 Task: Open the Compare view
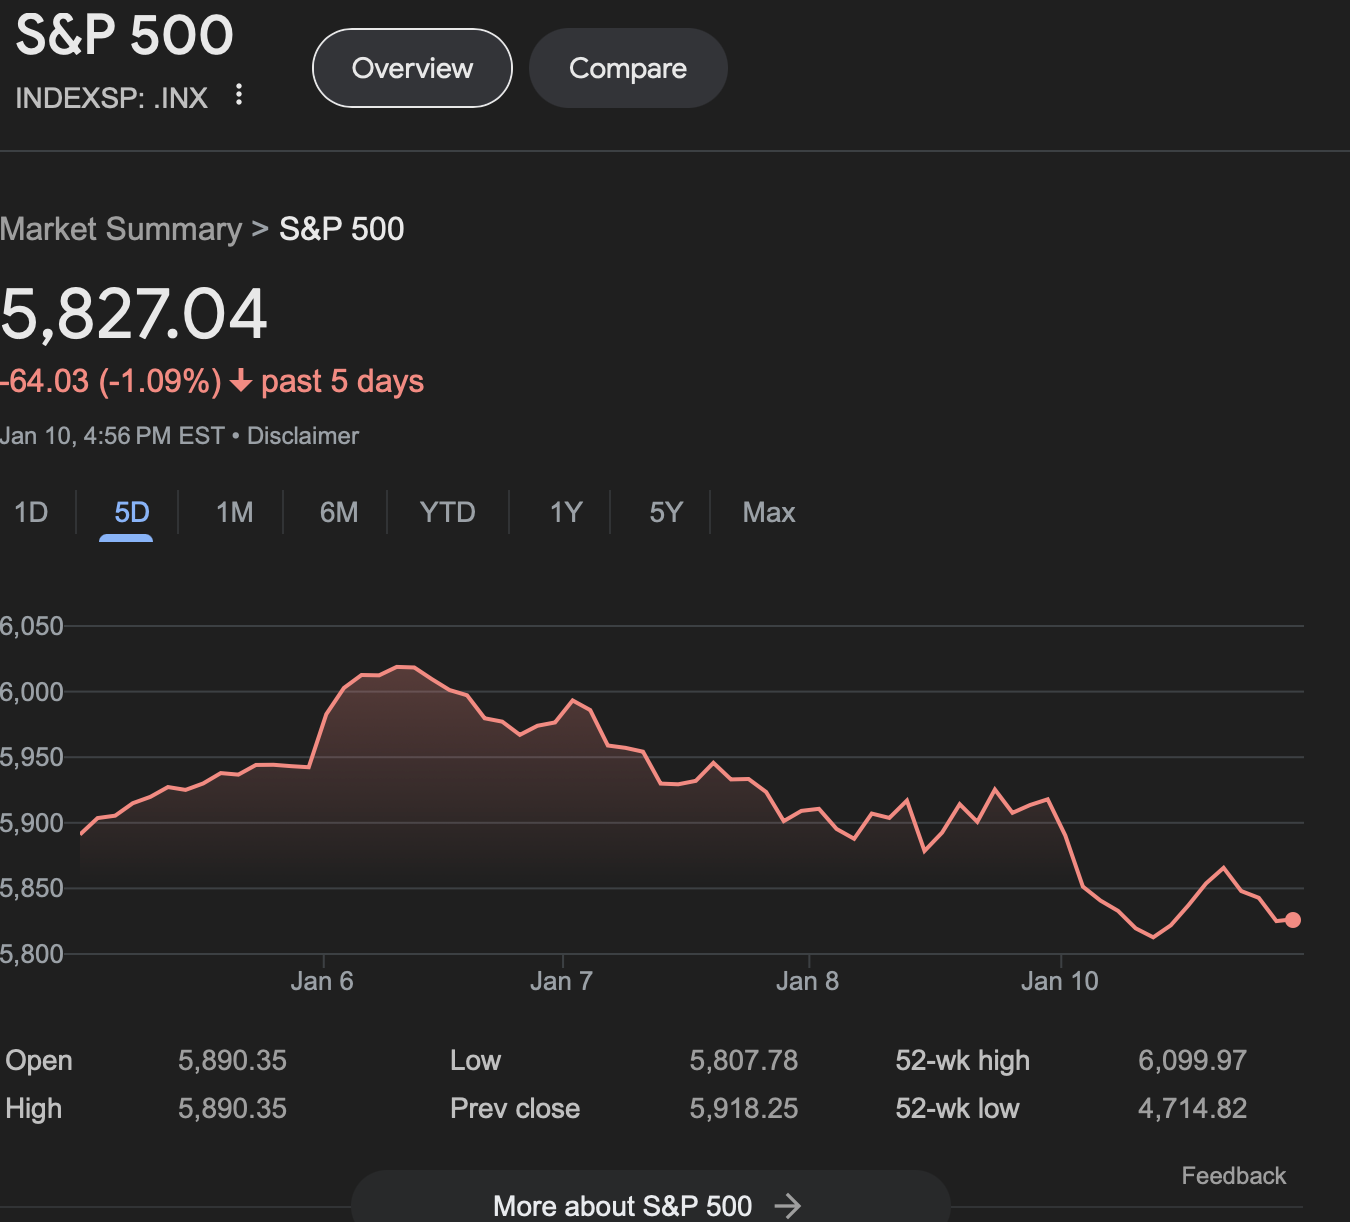tap(628, 68)
